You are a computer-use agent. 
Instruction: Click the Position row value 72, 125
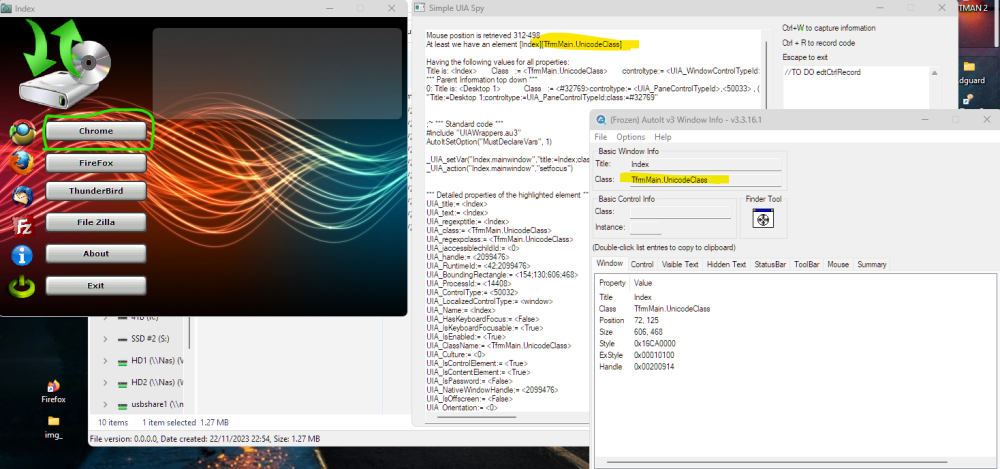pos(646,320)
